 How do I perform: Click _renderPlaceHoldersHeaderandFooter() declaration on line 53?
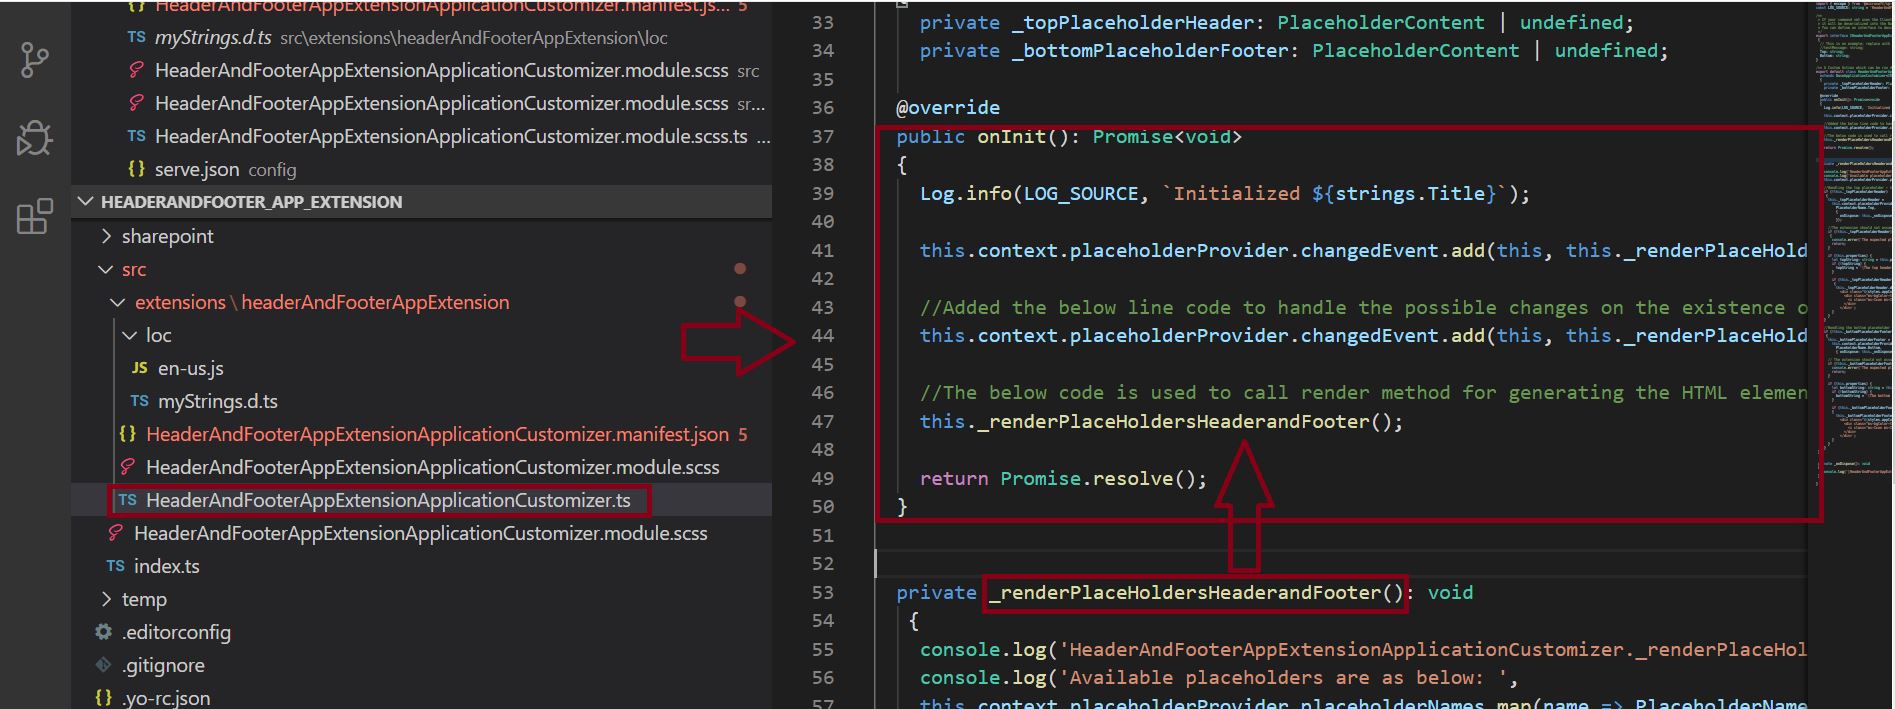[x=1196, y=592]
